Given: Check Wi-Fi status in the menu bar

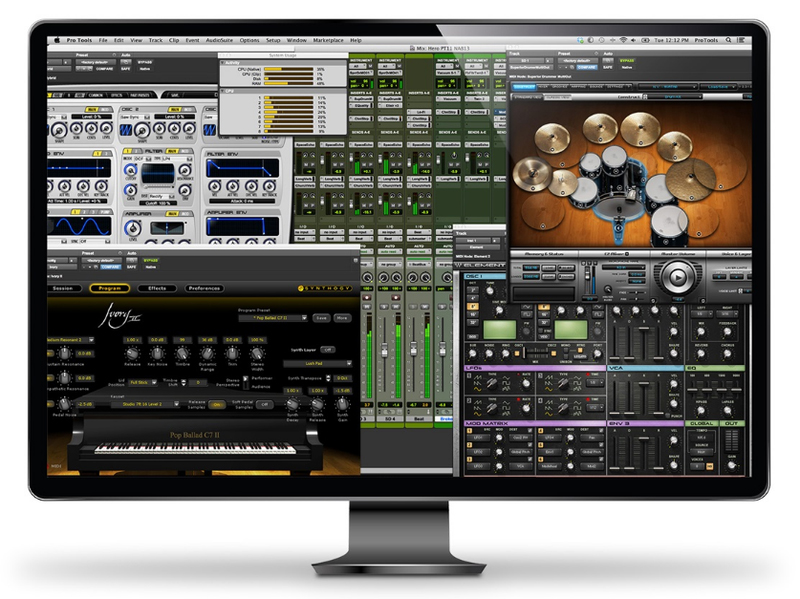Looking at the screenshot, I should (x=623, y=40).
